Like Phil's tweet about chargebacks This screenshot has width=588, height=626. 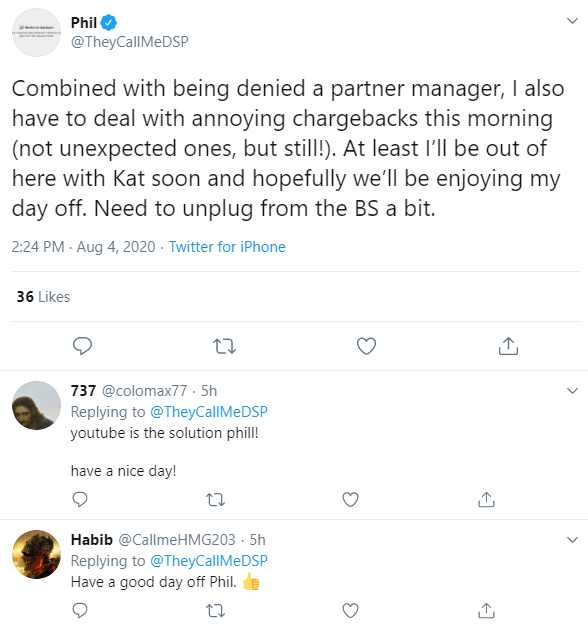pyautogui.click(x=366, y=346)
